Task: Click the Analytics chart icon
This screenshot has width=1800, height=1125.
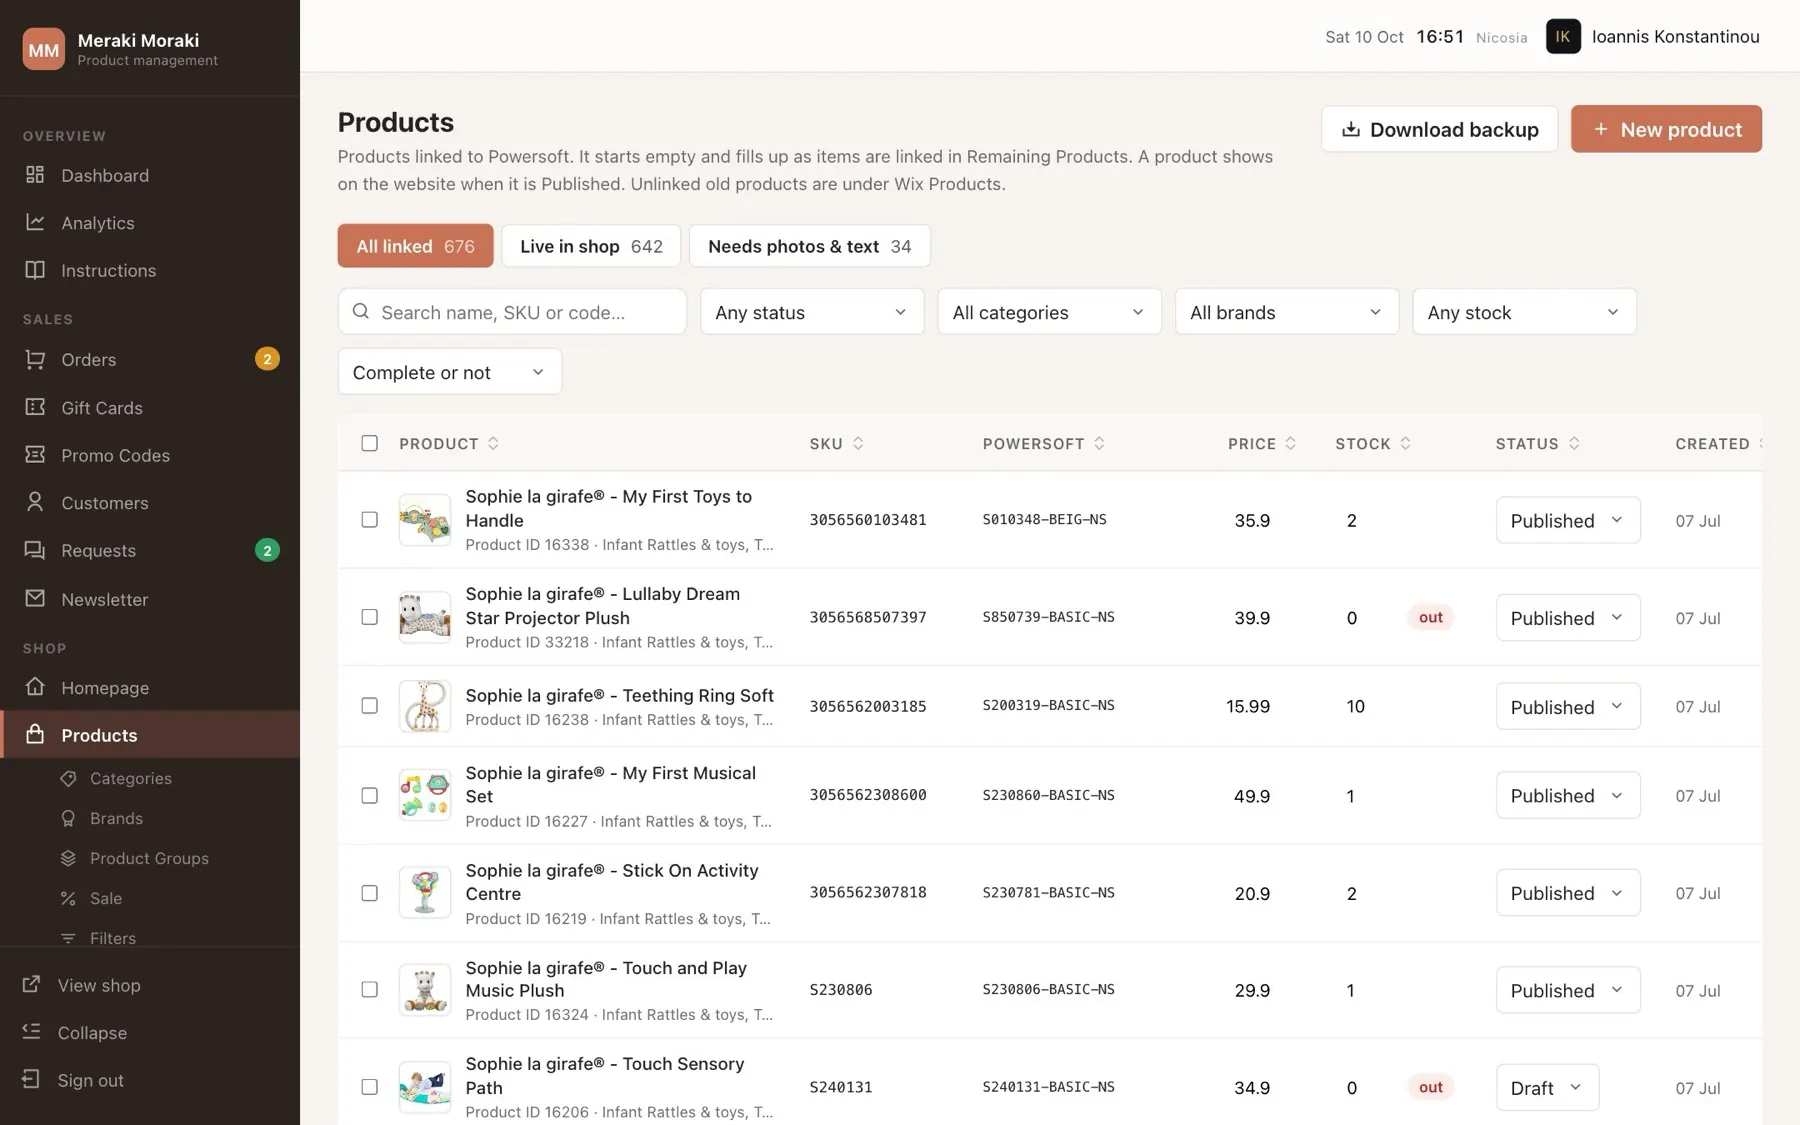Action: [x=35, y=222]
